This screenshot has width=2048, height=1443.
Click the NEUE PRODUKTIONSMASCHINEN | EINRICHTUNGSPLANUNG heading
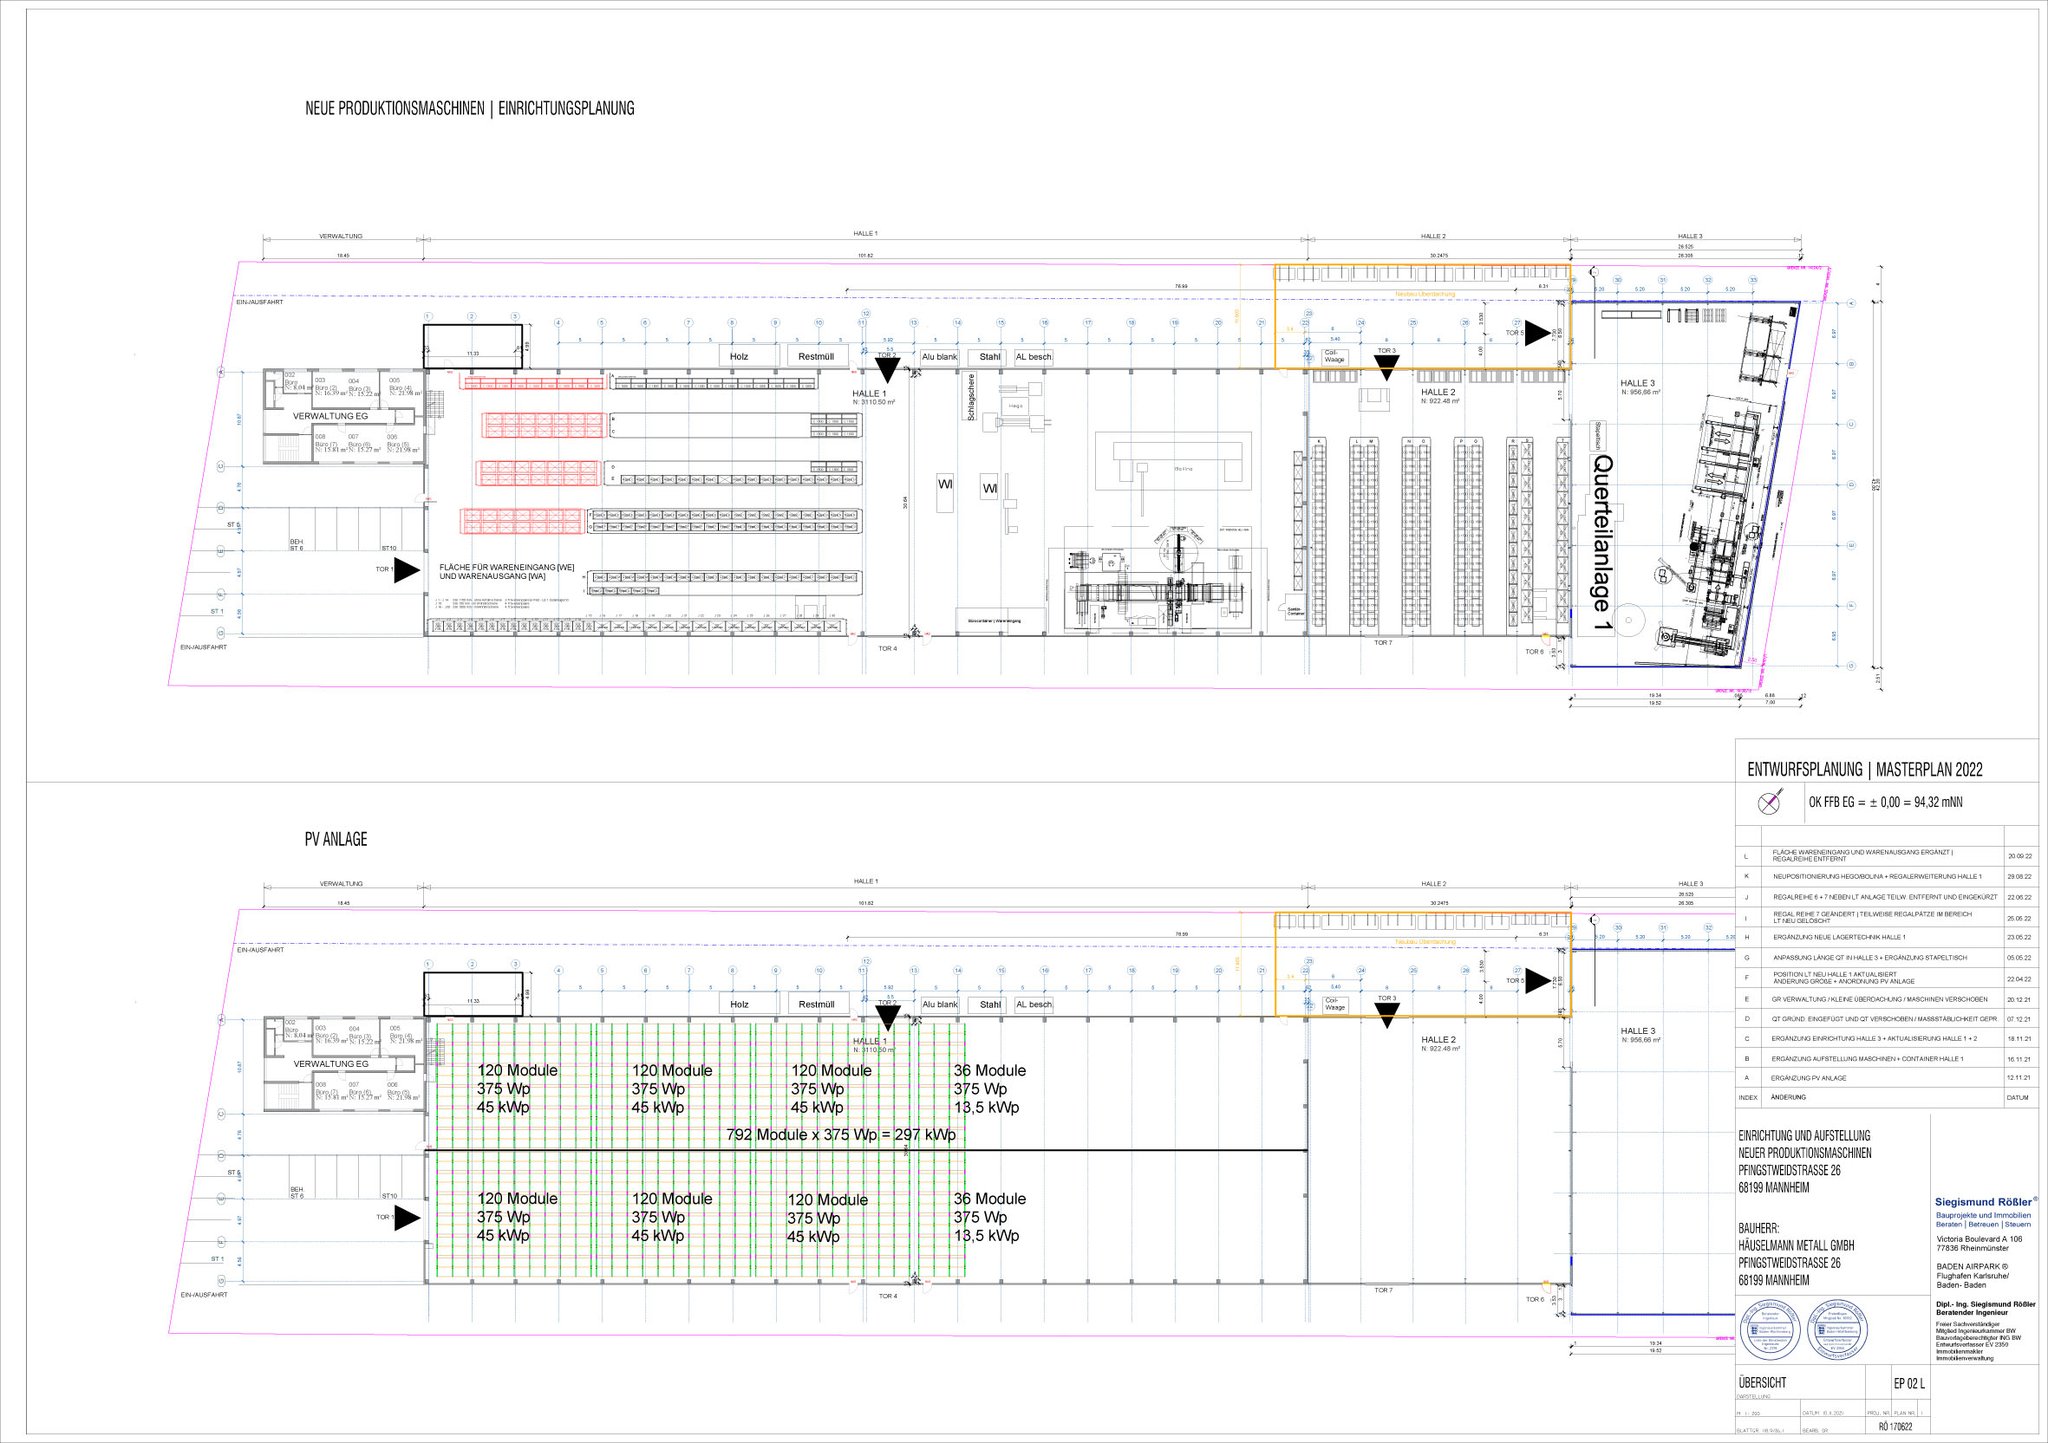pyautogui.click(x=469, y=109)
